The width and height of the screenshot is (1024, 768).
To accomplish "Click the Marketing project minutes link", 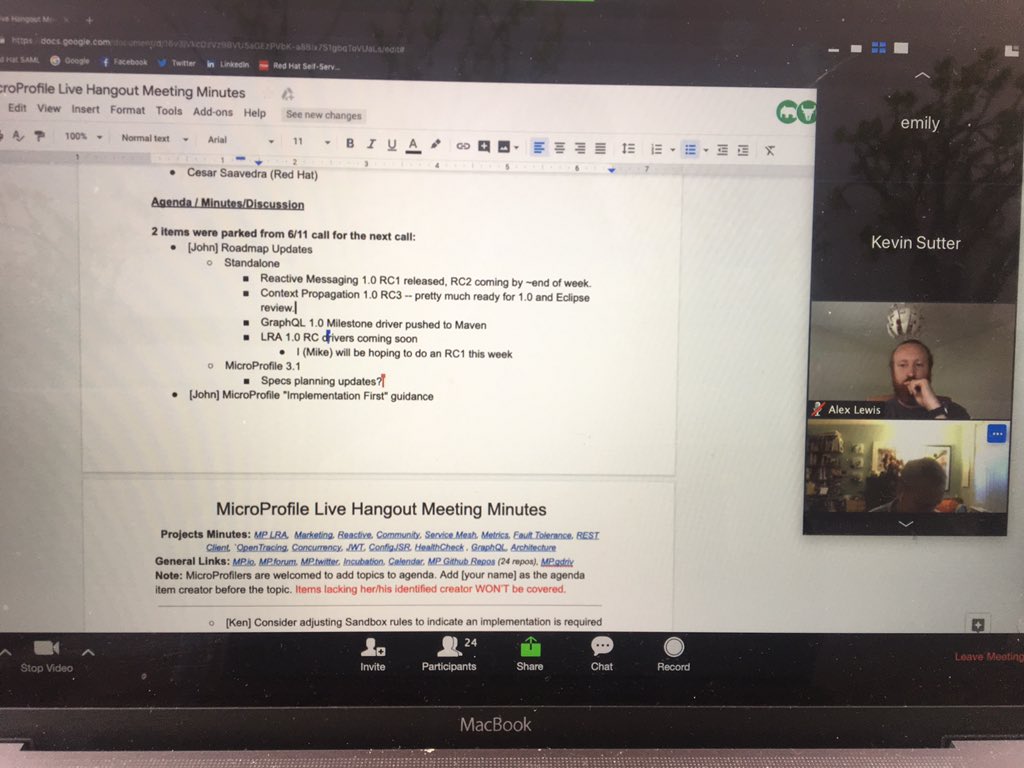I will [313, 534].
